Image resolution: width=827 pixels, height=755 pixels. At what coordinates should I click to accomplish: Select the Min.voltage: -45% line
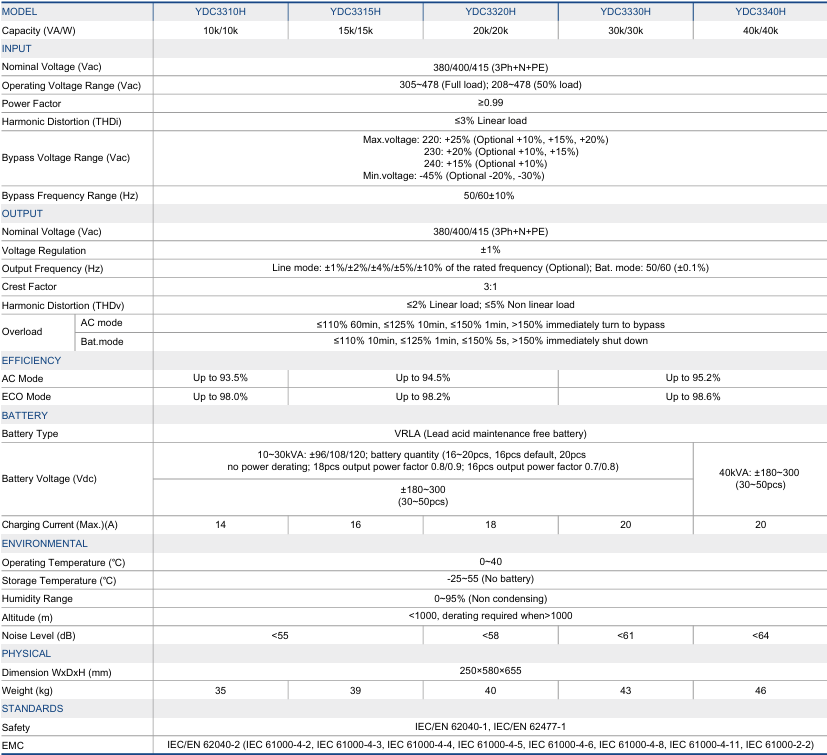[454, 175]
